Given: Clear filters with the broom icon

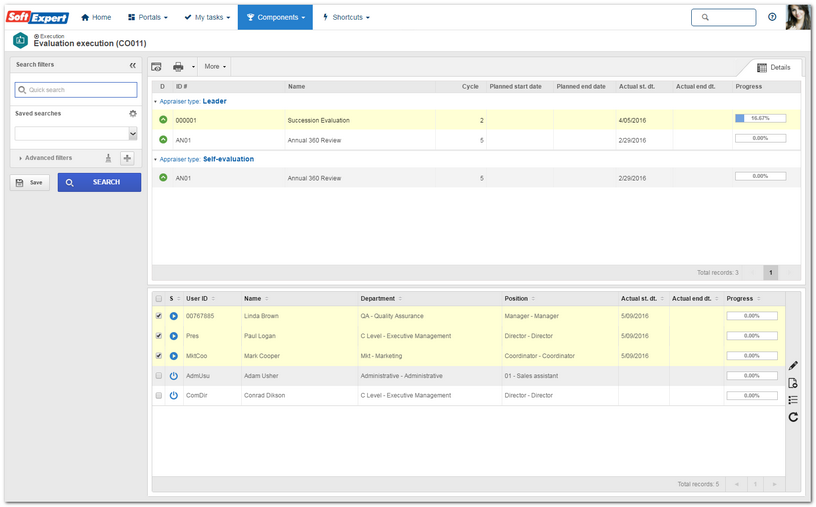Looking at the screenshot, I should coord(108,158).
